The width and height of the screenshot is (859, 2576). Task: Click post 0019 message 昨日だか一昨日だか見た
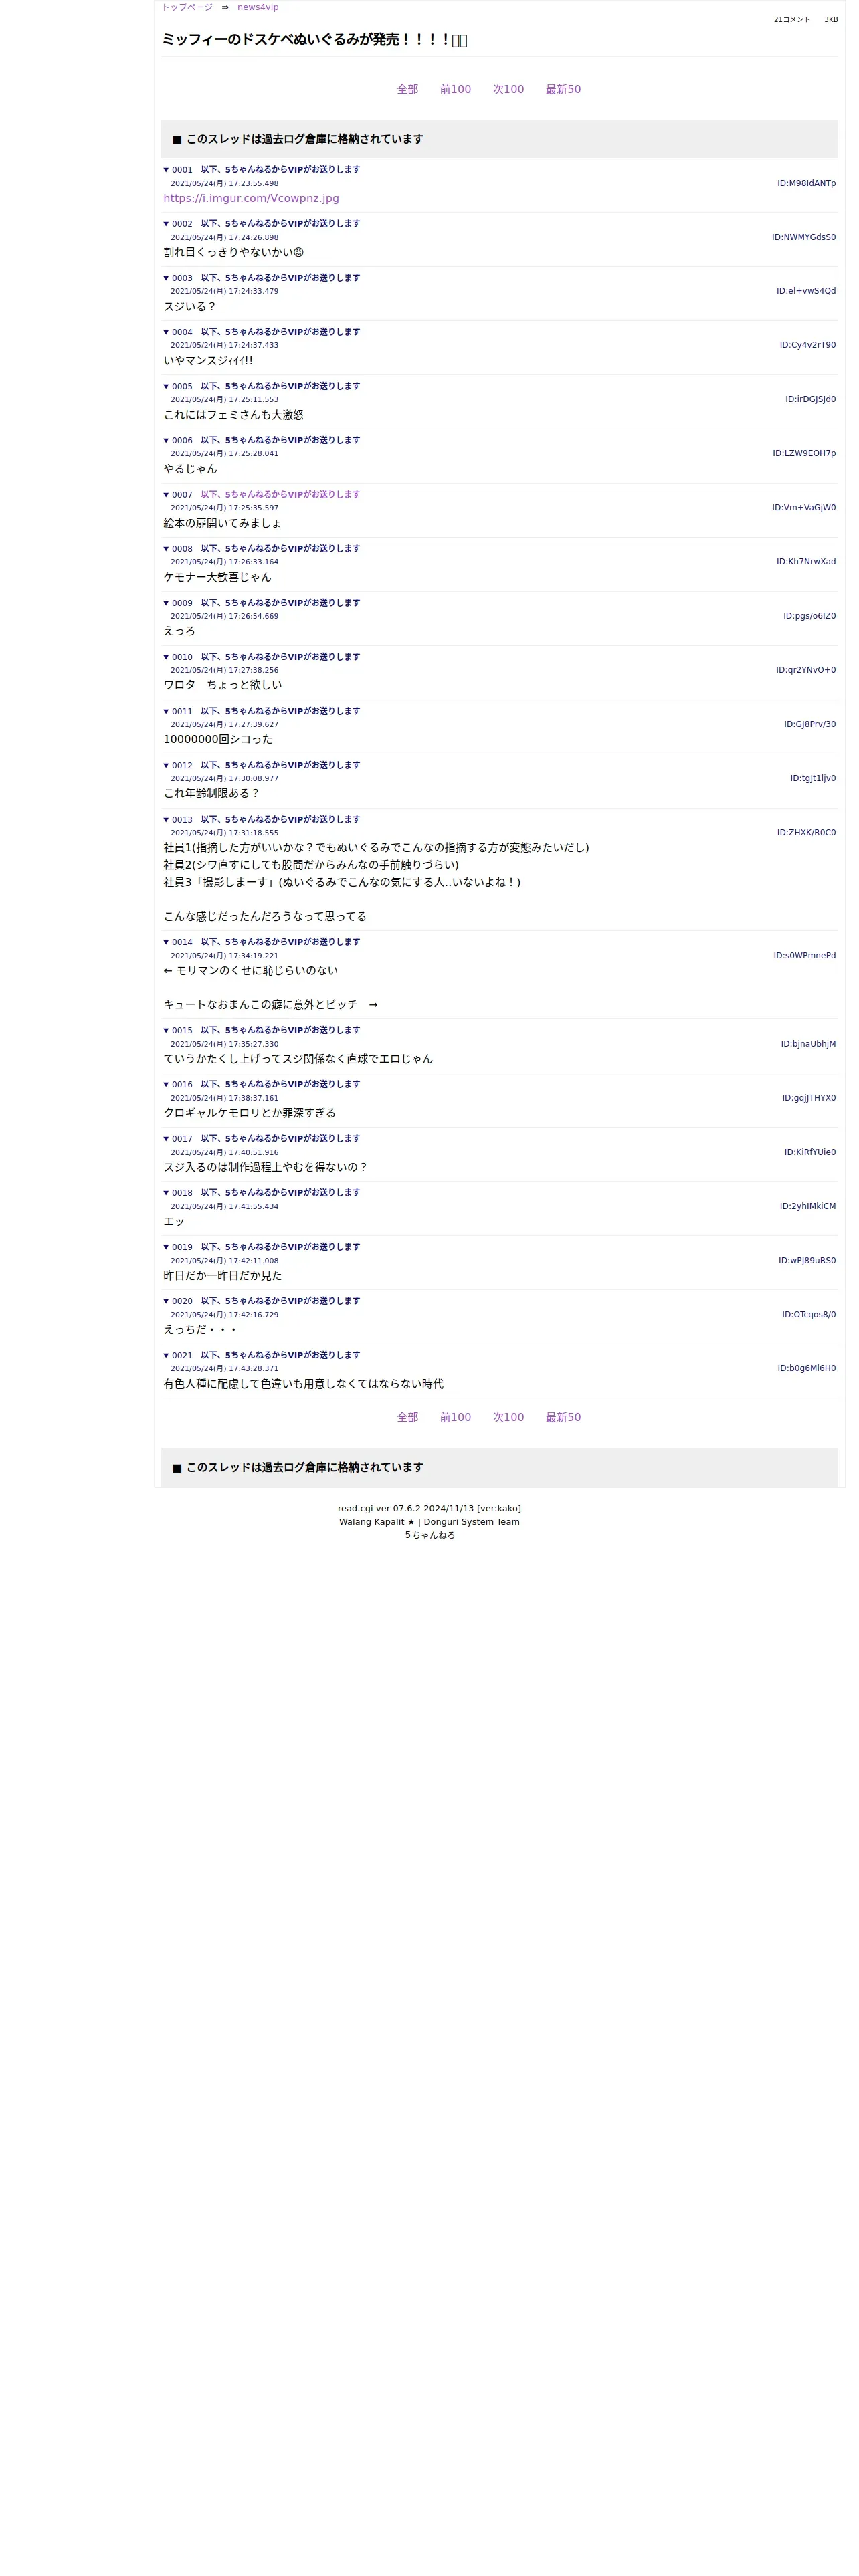pos(222,1275)
